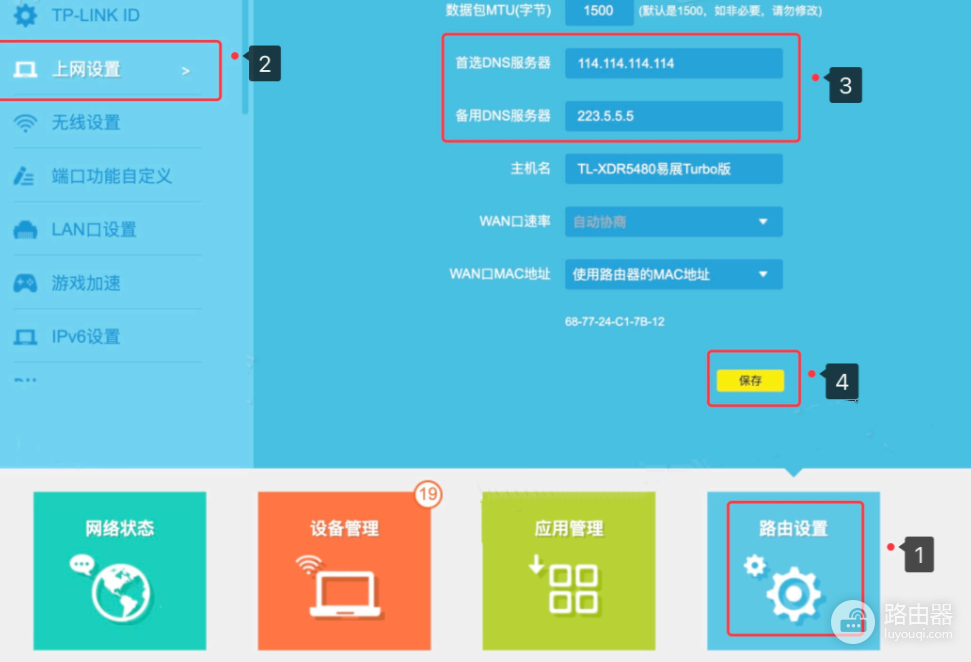Click the 19 badge on 设备管理
This screenshot has height=662, width=971.
point(428,494)
